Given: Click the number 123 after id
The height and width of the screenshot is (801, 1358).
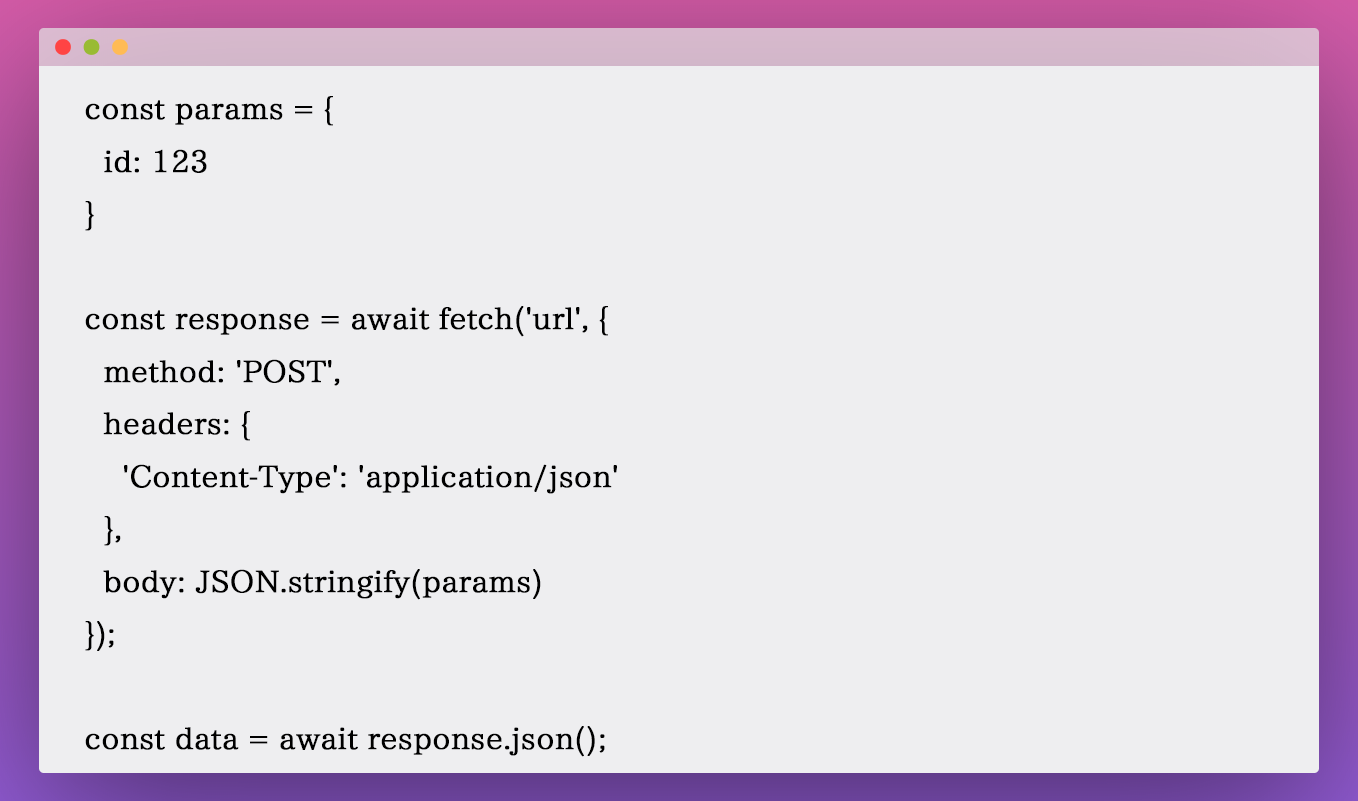Looking at the screenshot, I should pyautogui.click(x=180, y=163).
